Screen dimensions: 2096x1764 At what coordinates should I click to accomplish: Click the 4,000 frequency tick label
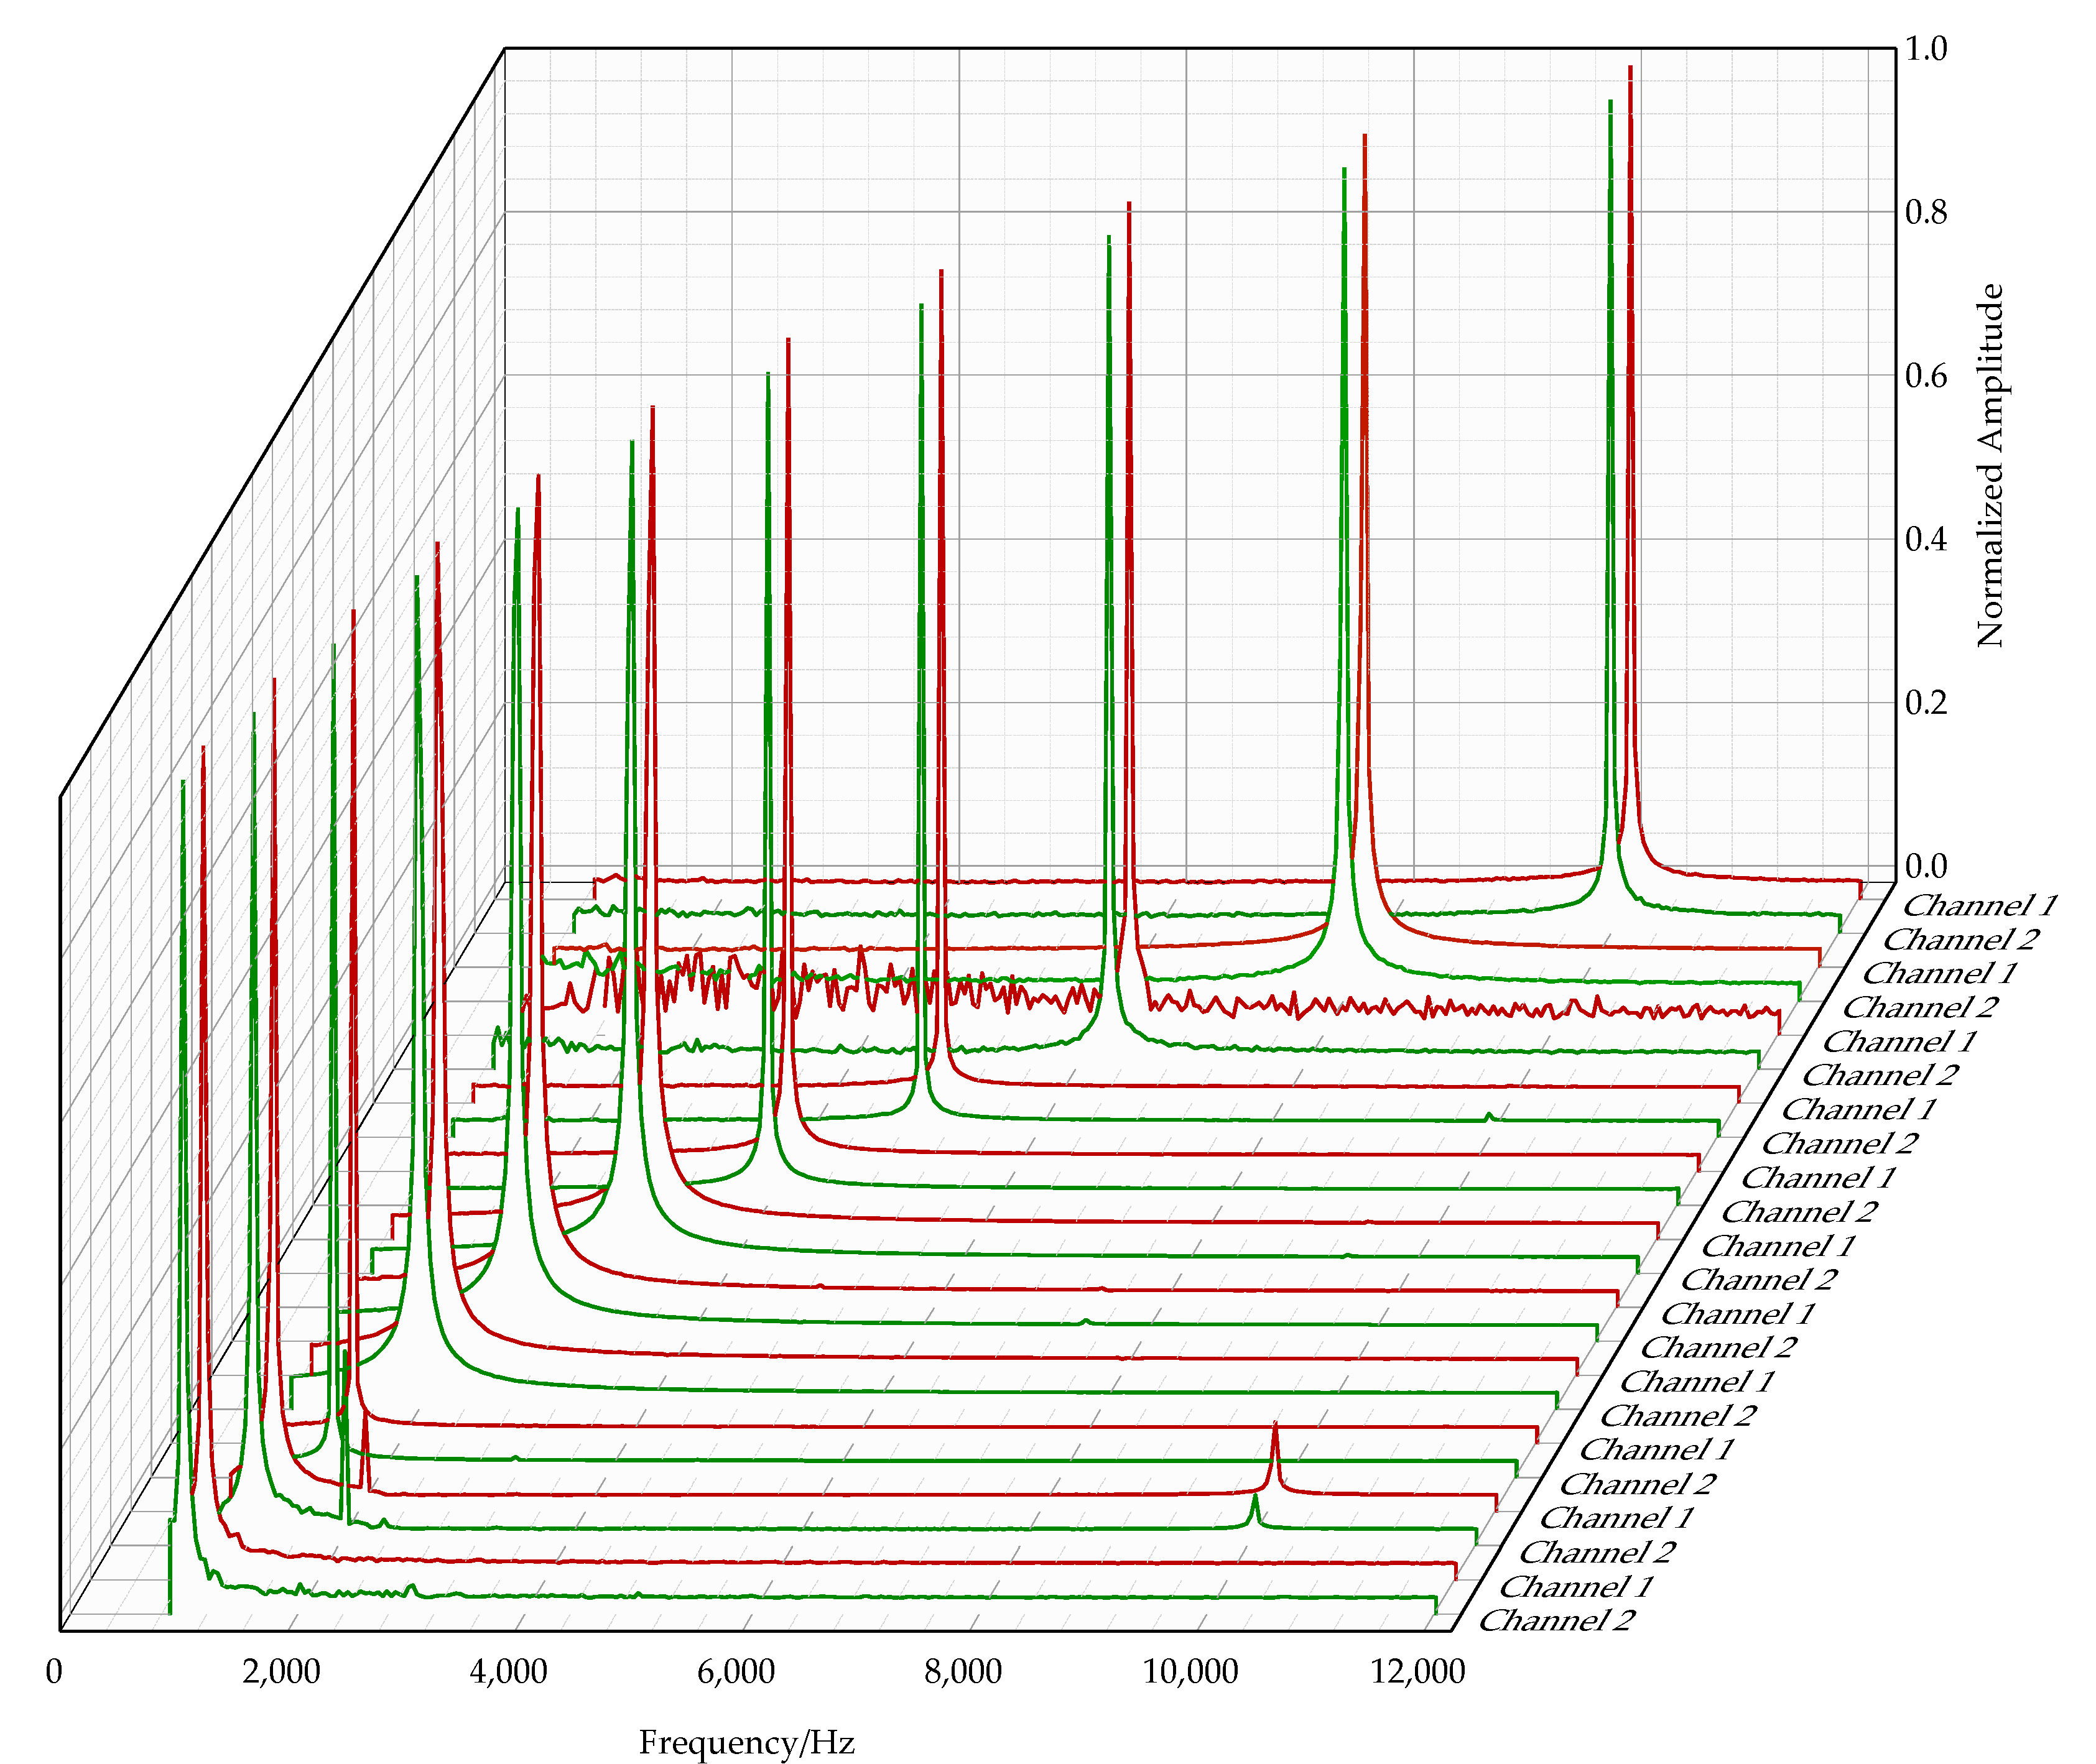click(508, 1671)
